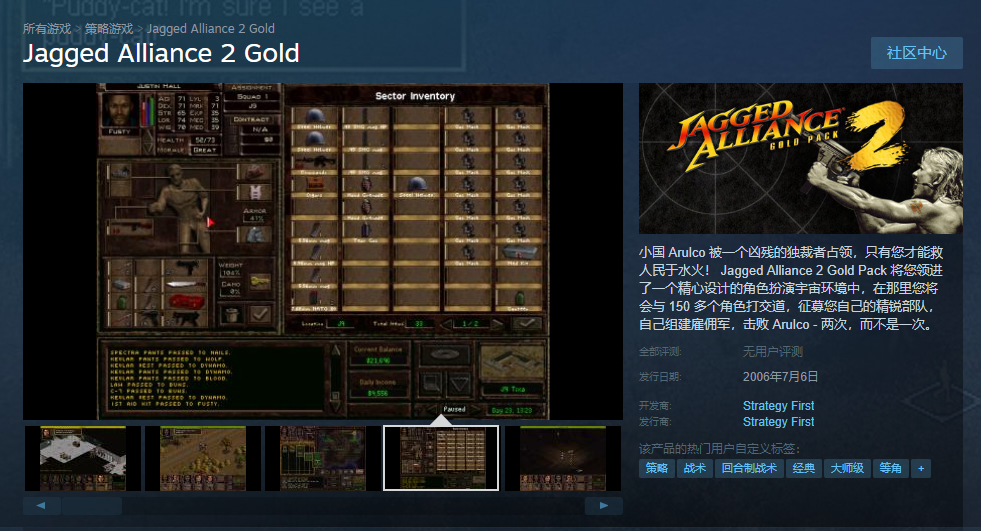This screenshot has height=531, width=981.
Task: Open the Strategy First publisher link
Action: (x=778, y=422)
